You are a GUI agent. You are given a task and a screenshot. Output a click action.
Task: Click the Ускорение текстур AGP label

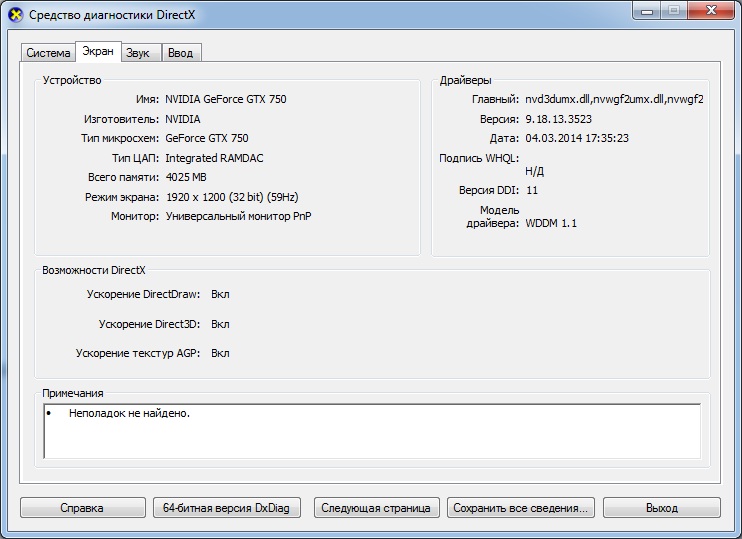pos(138,353)
